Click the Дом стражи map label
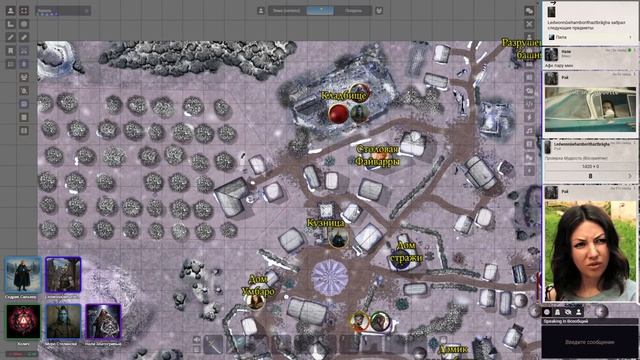This screenshot has height=360, width=640. [406, 252]
